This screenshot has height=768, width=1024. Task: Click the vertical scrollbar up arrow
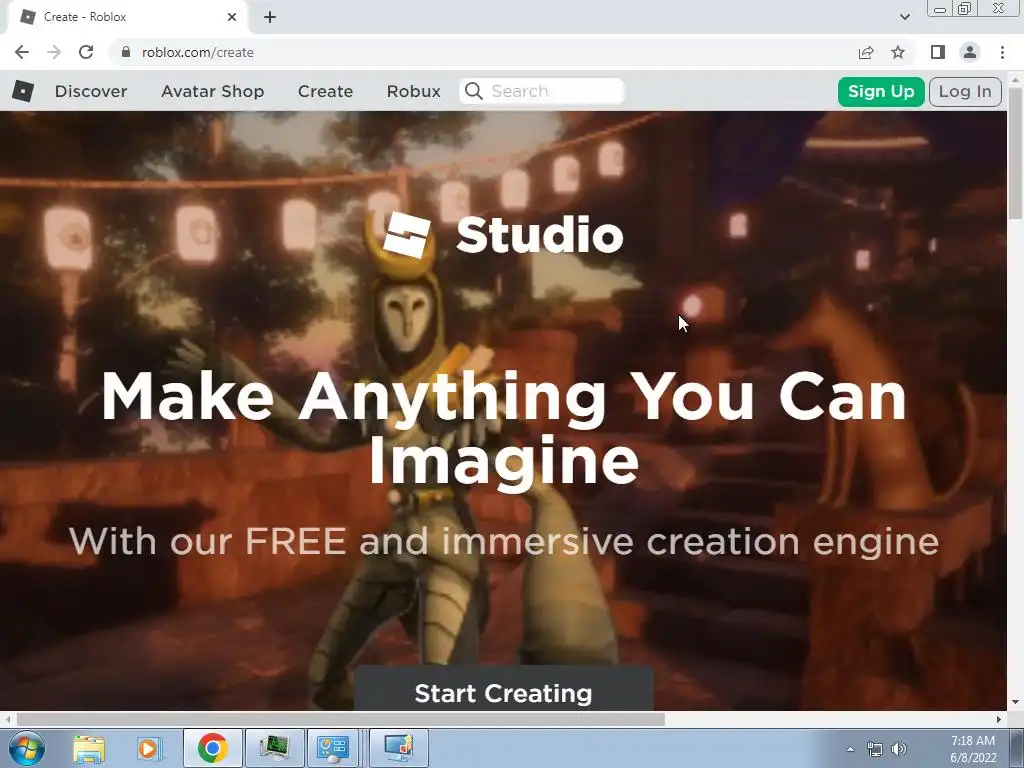pyautogui.click(x=1015, y=78)
